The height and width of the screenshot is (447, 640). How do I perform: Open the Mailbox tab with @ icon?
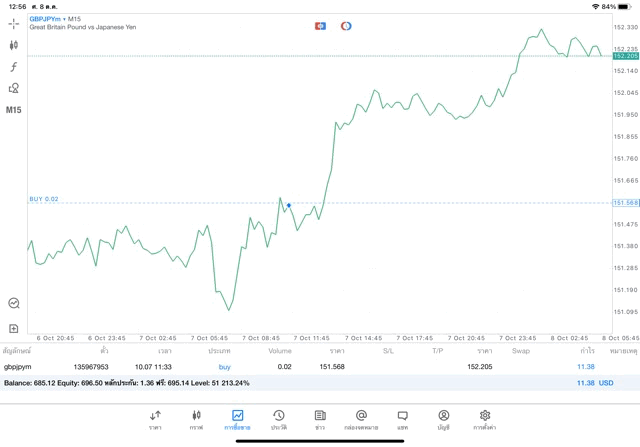point(361,419)
